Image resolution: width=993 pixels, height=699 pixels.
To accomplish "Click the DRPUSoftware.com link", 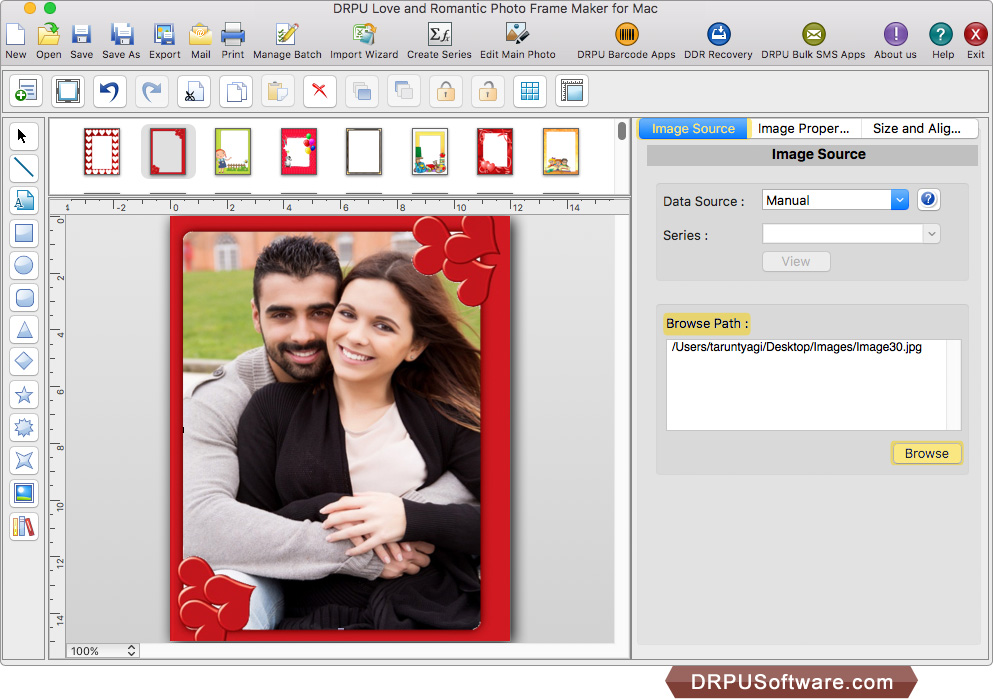I will [x=791, y=683].
